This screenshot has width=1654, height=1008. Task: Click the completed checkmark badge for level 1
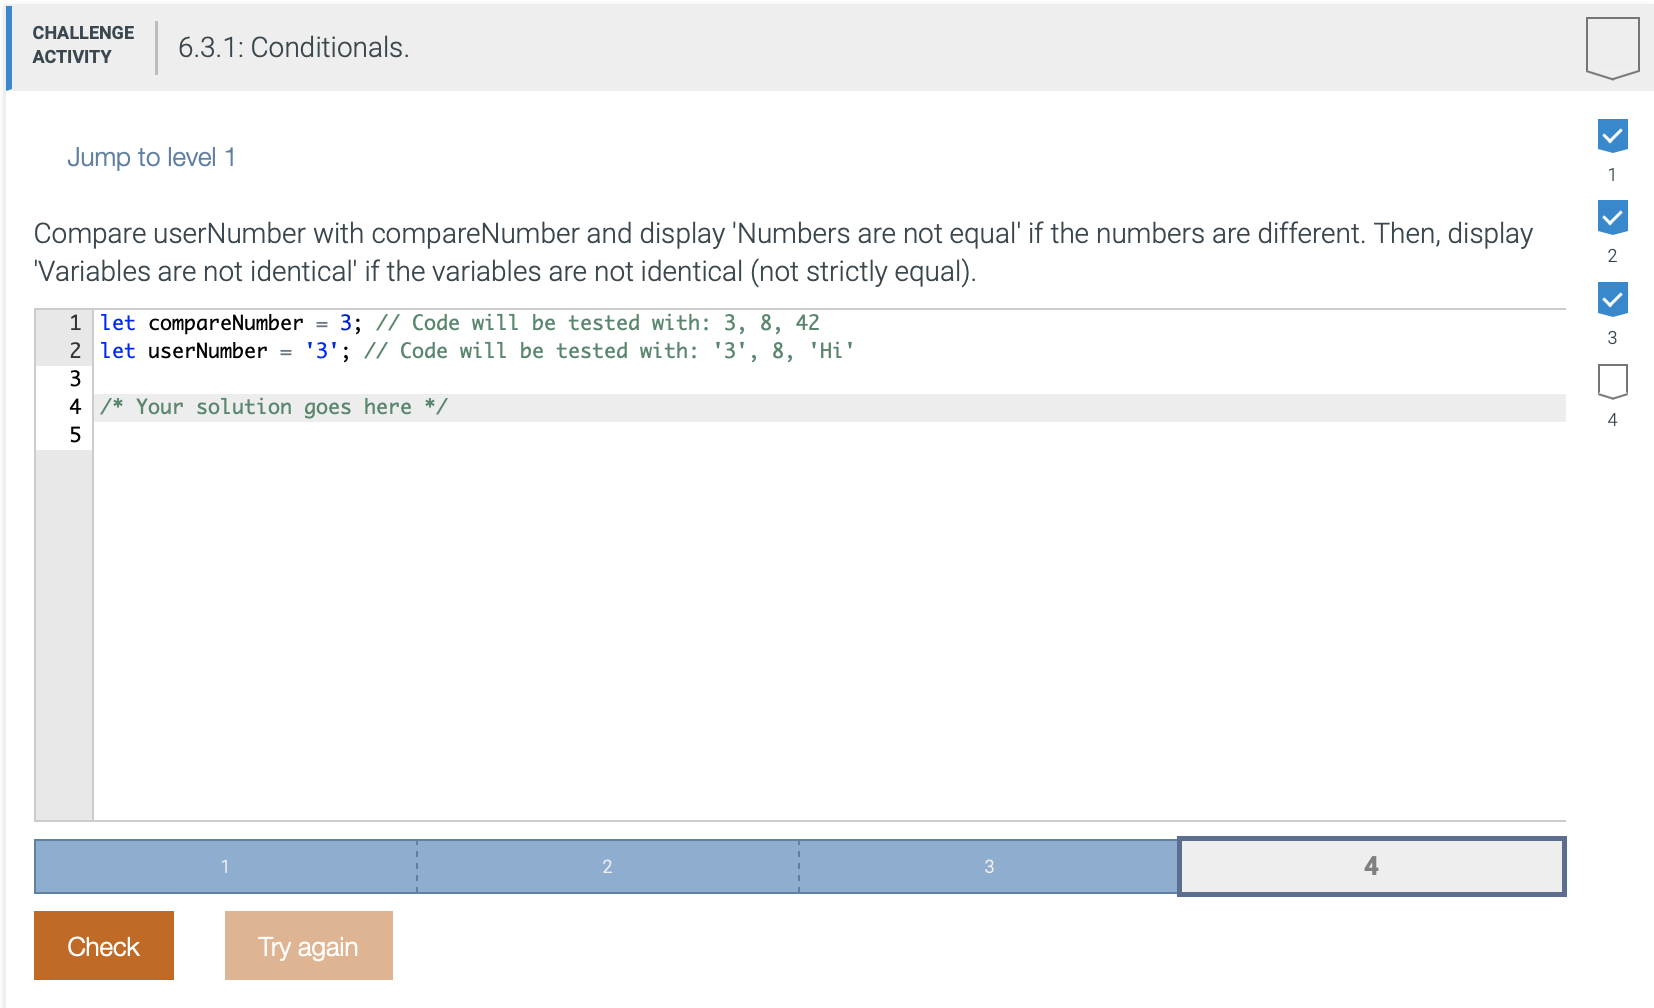click(x=1612, y=135)
